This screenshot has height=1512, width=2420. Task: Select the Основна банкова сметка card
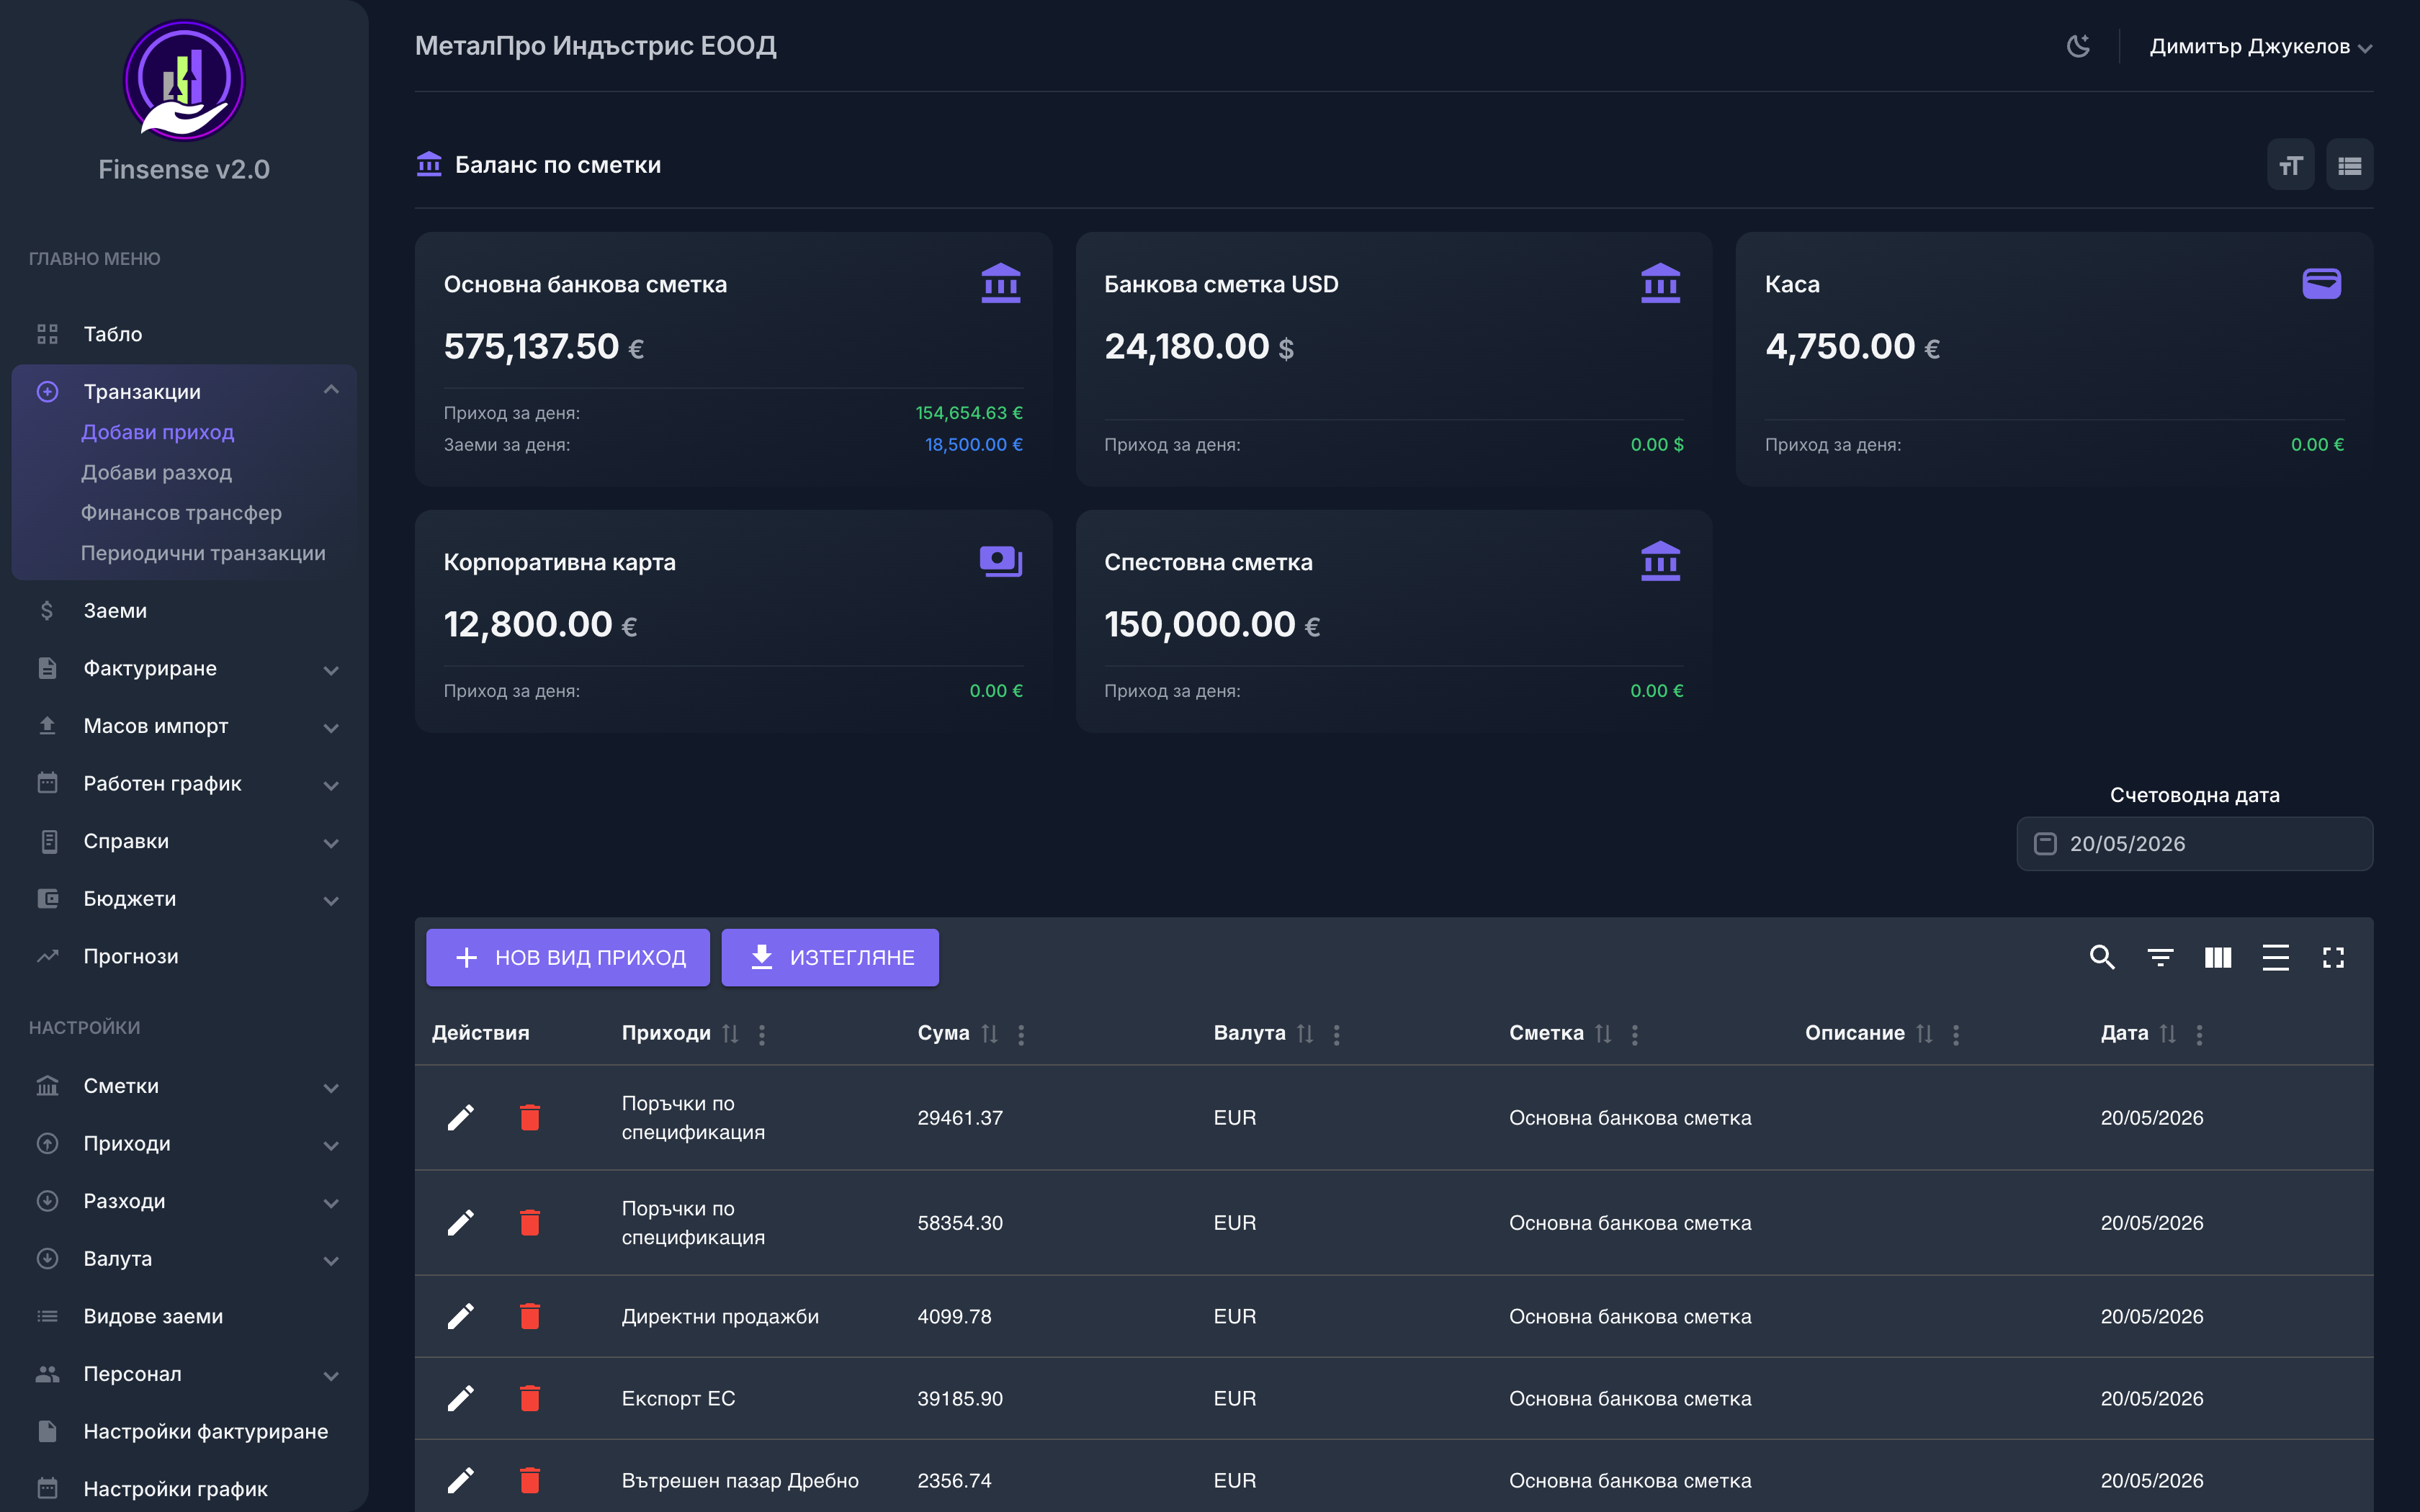click(733, 359)
